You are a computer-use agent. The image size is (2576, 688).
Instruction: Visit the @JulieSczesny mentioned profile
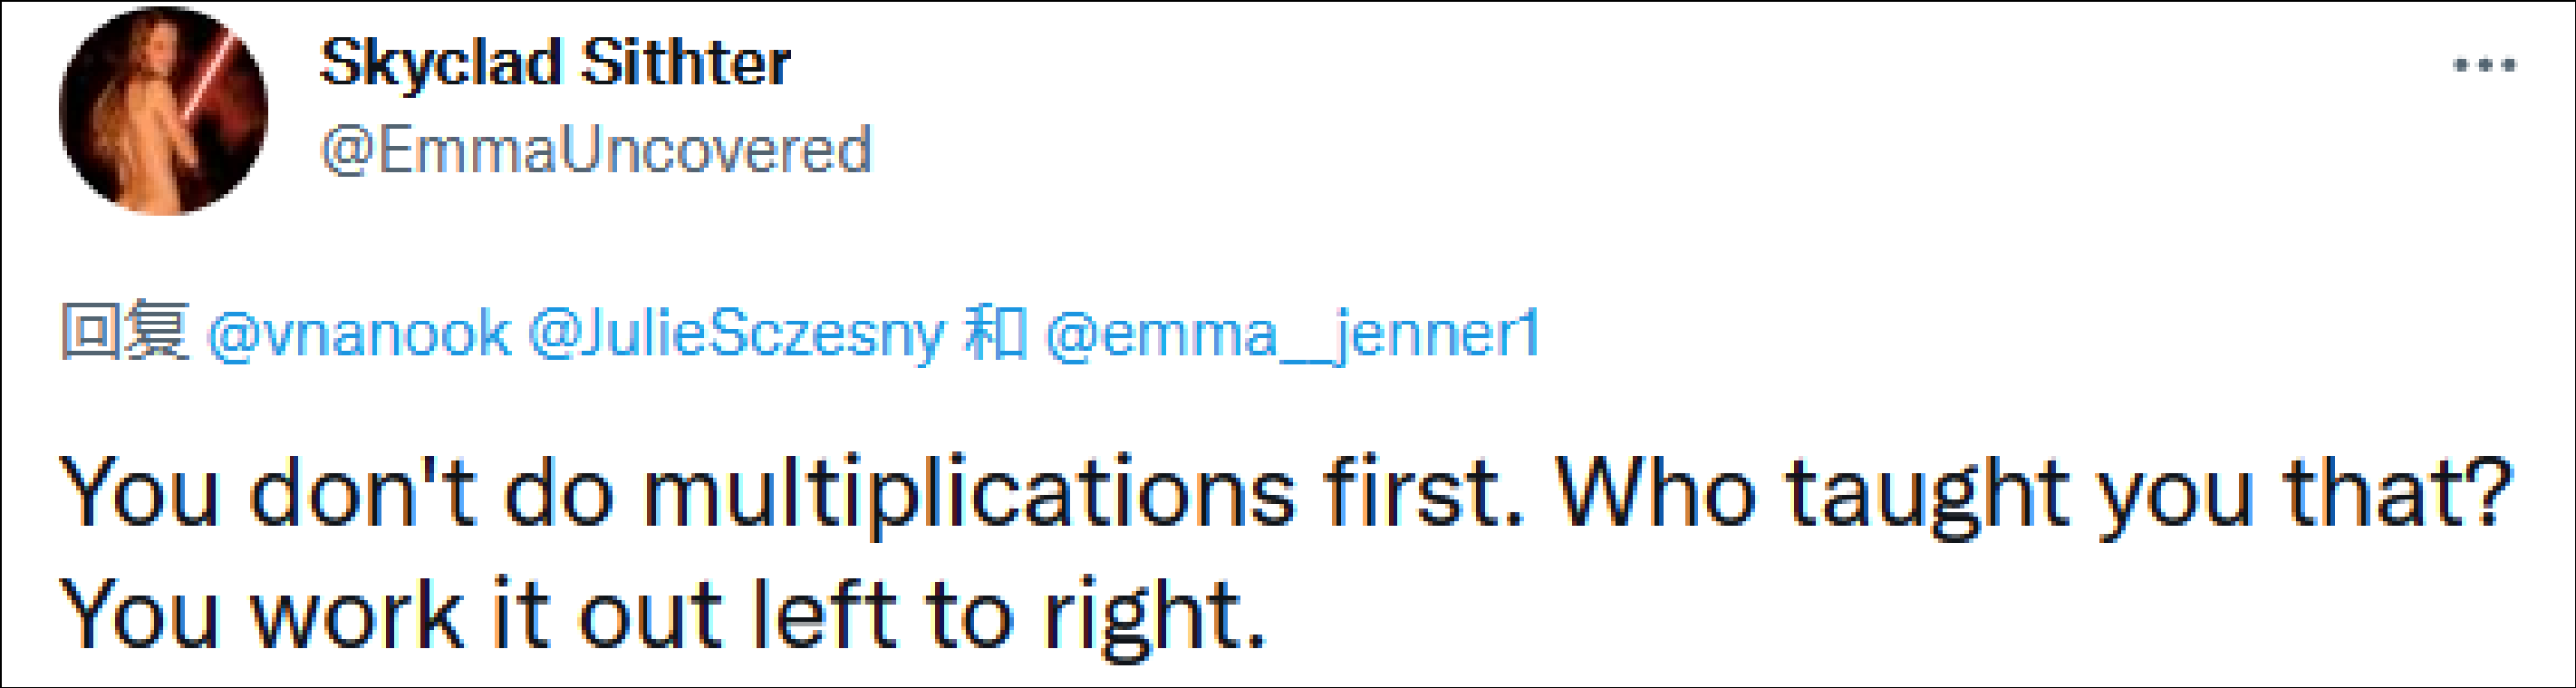(735, 333)
